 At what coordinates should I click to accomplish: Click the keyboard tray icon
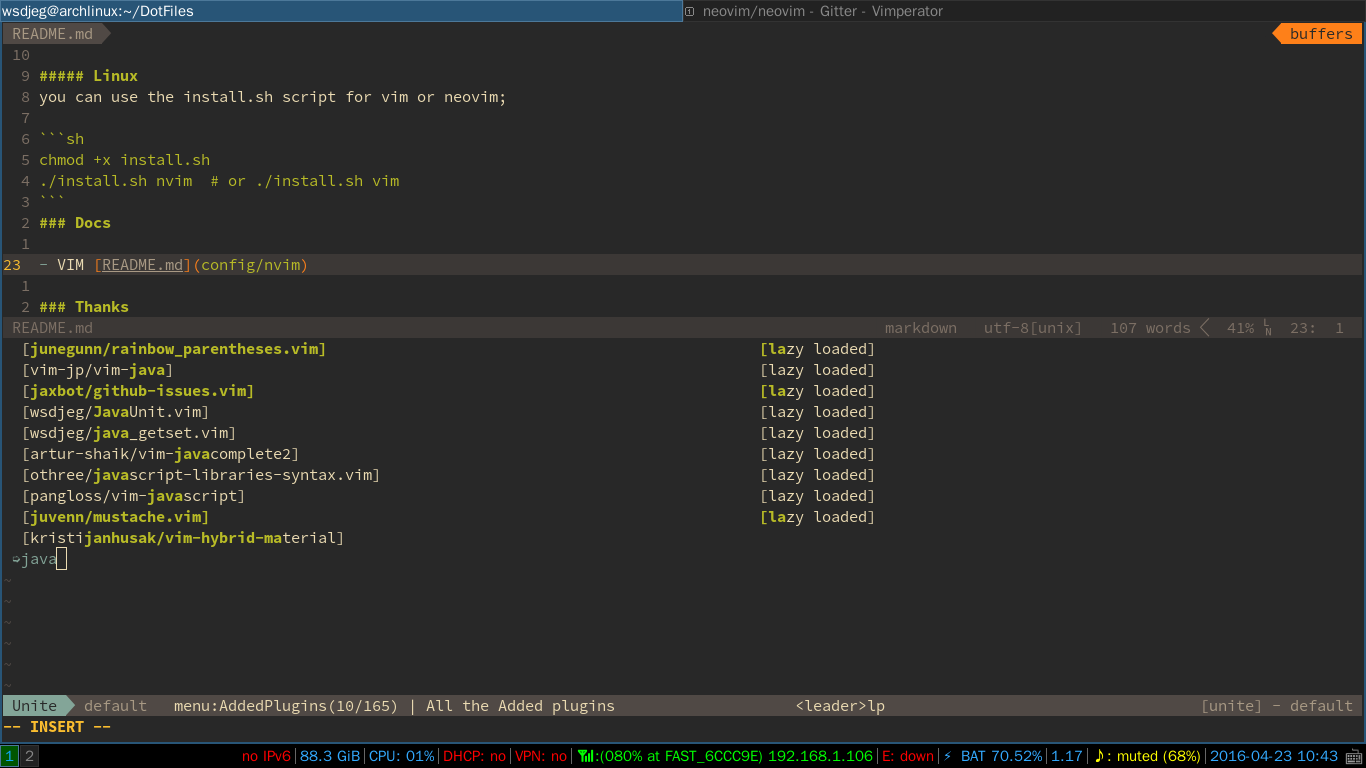click(1353, 756)
